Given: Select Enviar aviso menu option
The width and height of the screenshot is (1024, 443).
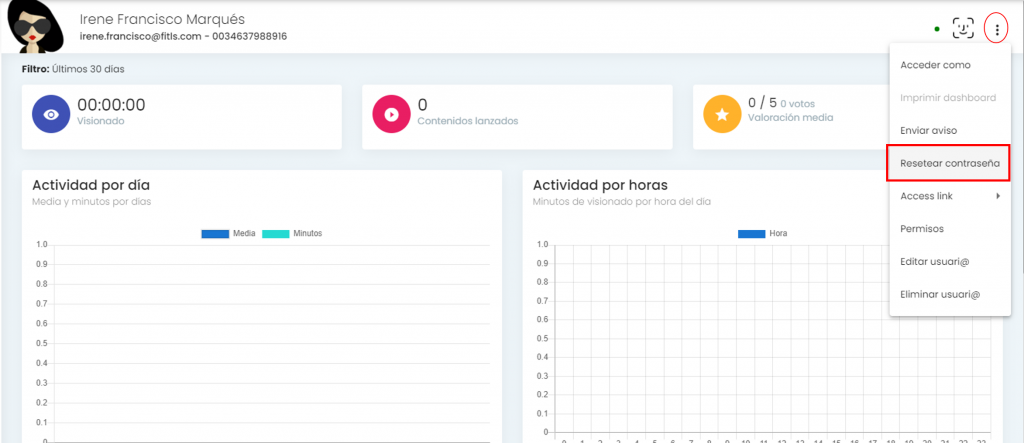Looking at the screenshot, I should 929,131.
